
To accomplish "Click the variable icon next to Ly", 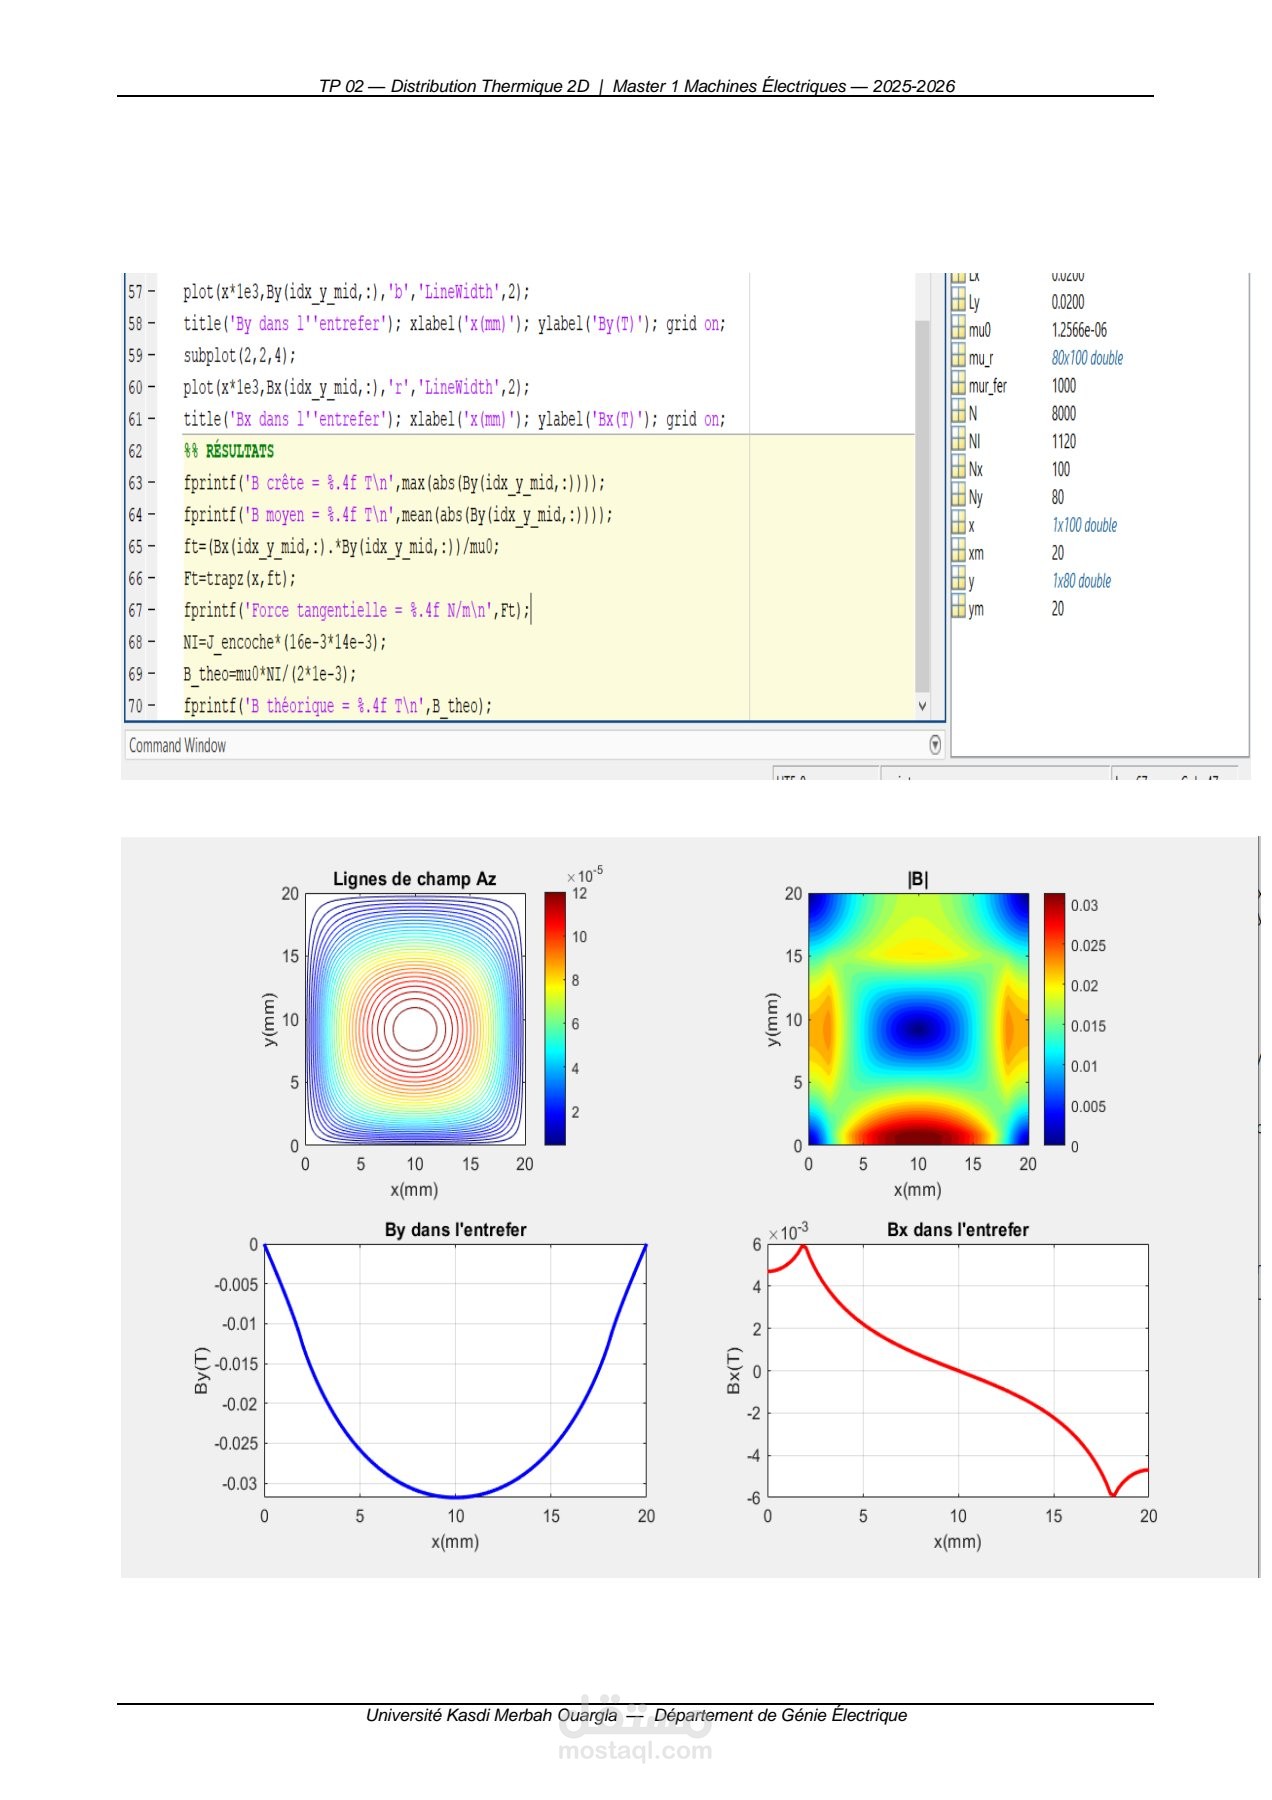I will tap(958, 301).
